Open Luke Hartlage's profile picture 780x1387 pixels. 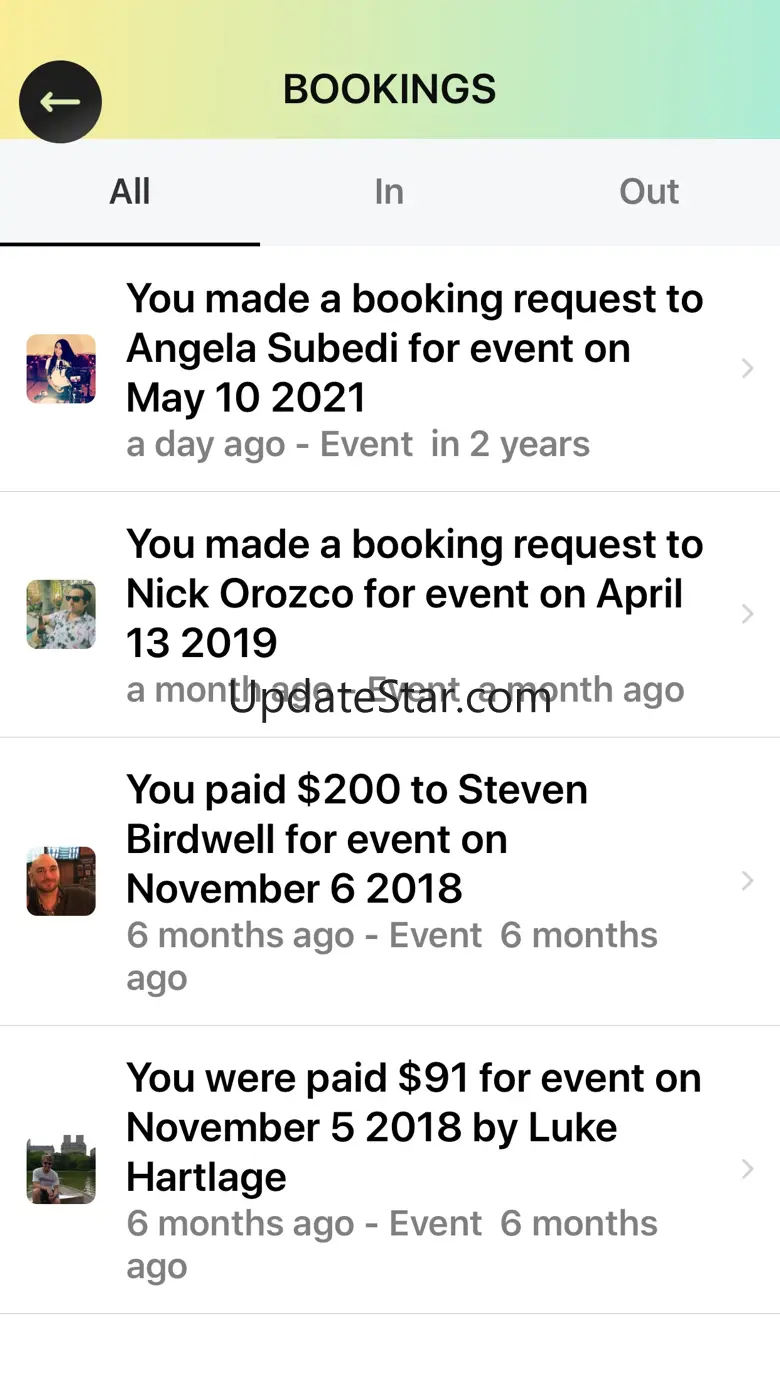click(61, 1169)
